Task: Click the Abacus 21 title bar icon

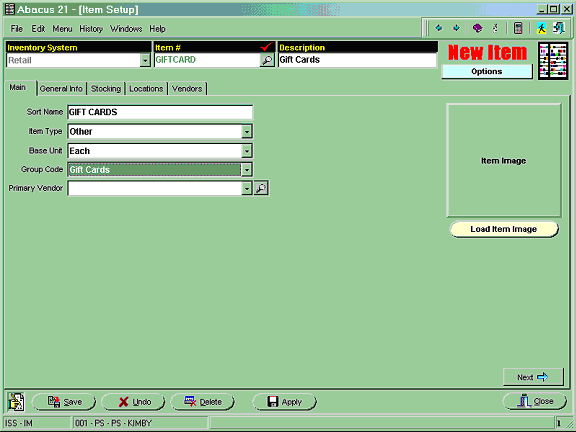Action: (10, 9)
